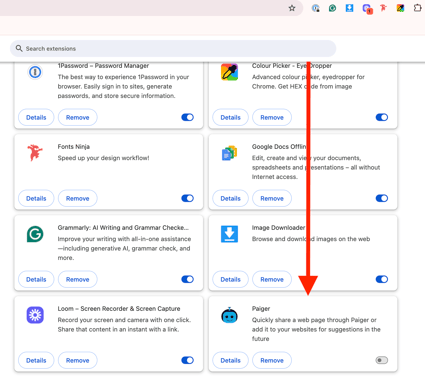This screenshot has height=380, width=425.
Task: Disable the Google Docs Offline toggle
Action: pos(382,198)
